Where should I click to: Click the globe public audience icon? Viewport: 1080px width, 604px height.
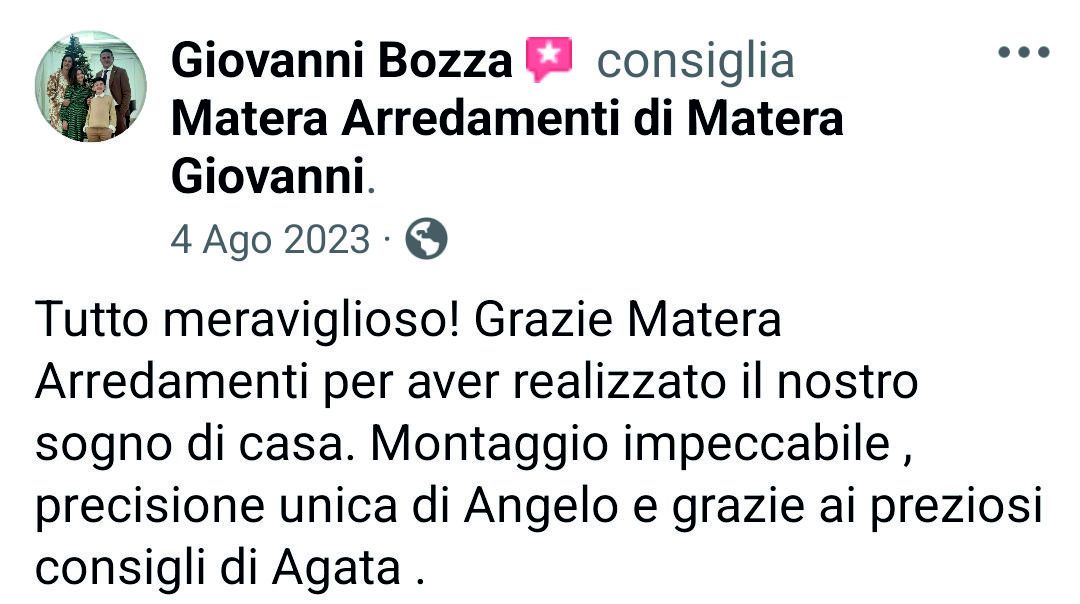pos(426,239)
